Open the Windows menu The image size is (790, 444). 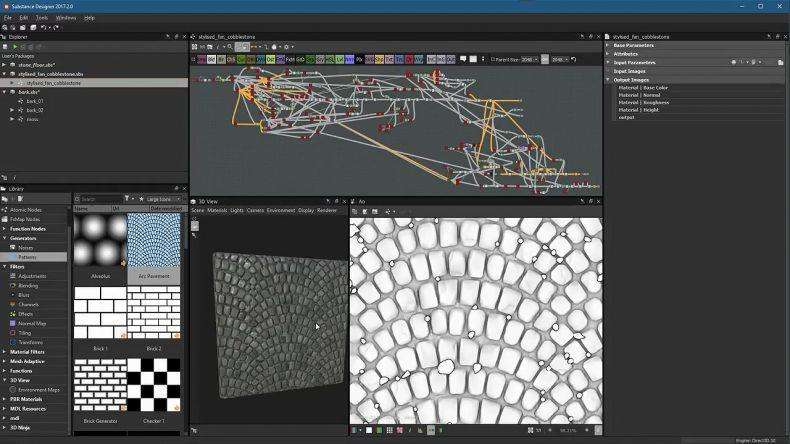(x=65, y=18)
